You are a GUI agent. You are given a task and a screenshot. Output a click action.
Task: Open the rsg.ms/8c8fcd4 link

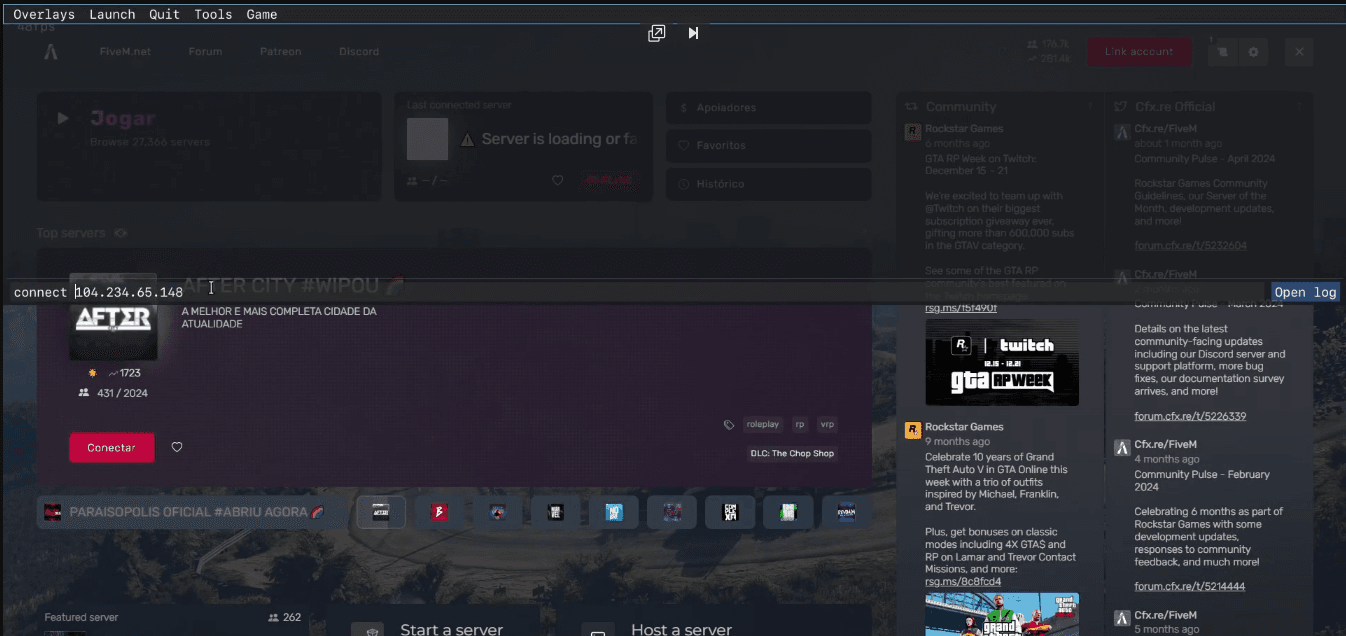pyautogui.click(x=963, y=582)
